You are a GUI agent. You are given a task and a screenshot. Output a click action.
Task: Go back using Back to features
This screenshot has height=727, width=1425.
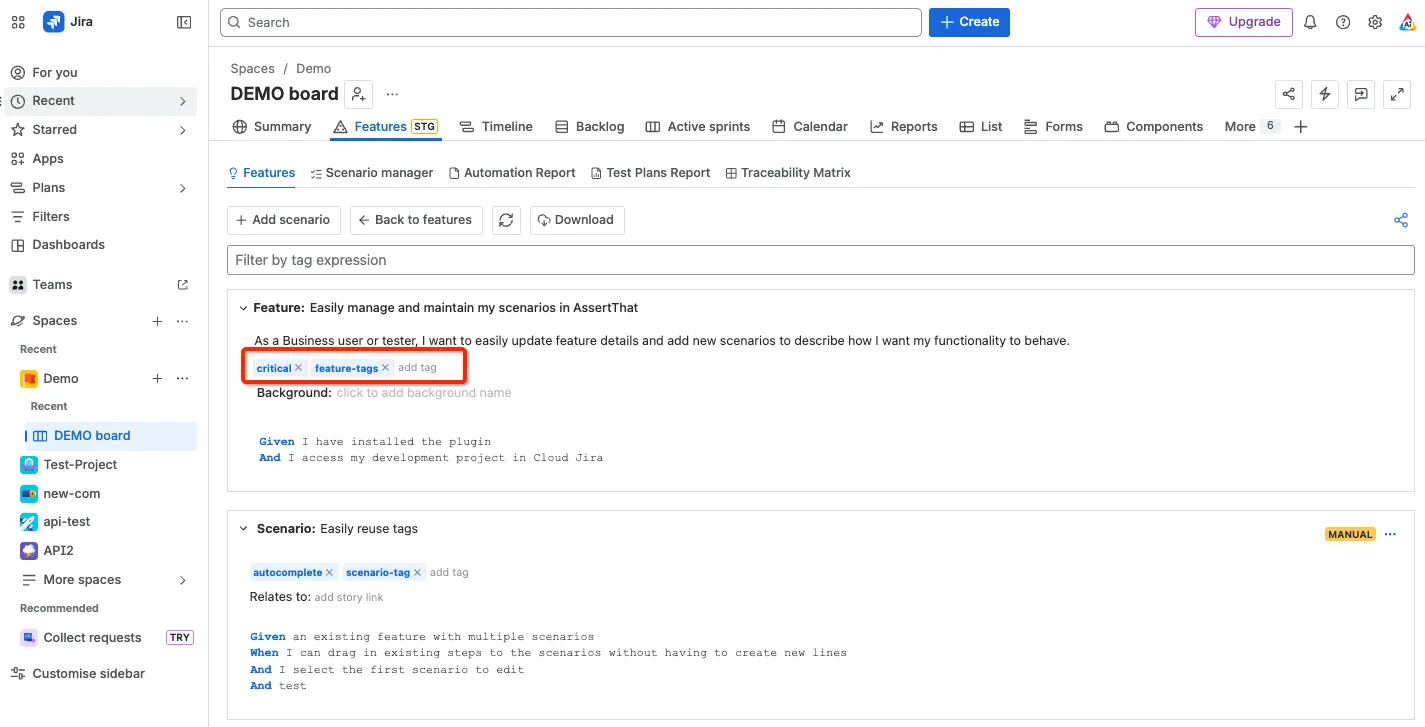416,220
